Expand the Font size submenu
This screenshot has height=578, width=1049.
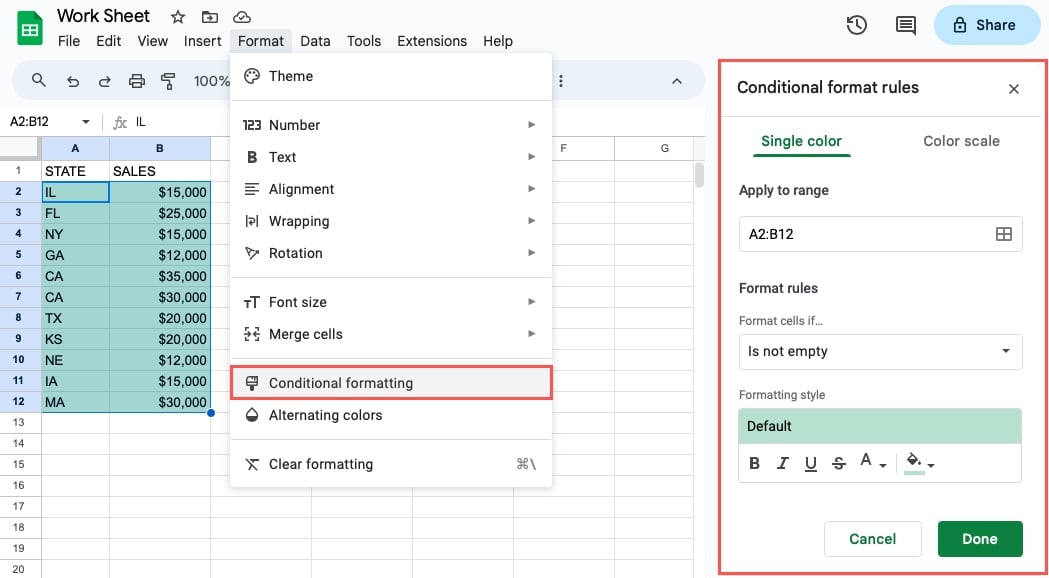coord(391,302)
